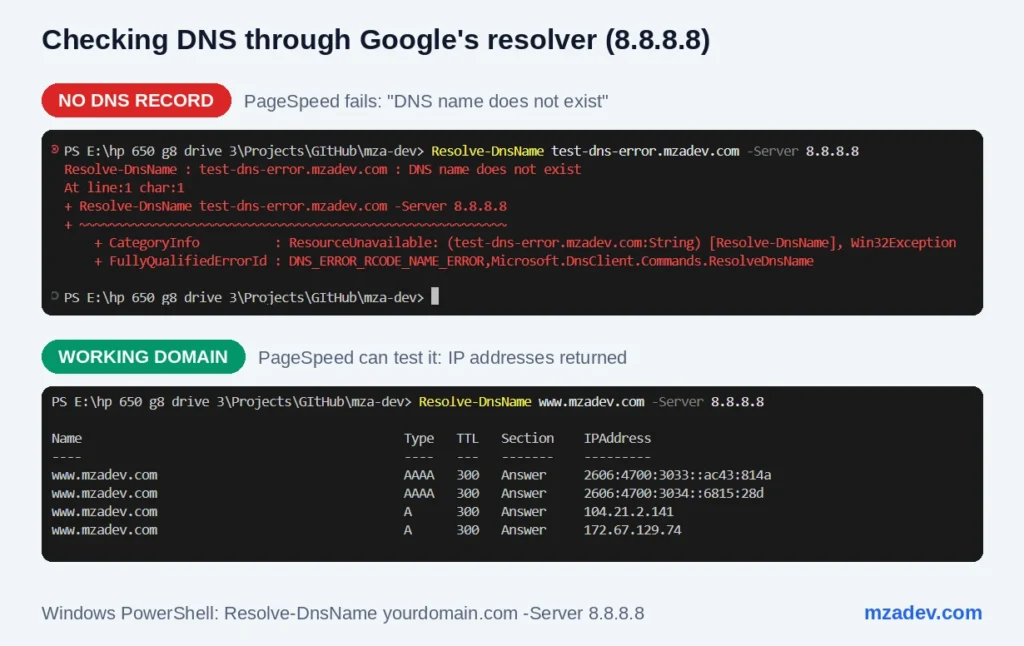Screen dimensions: 1024x646
Task: Click the grey circle marker beside the empty prompt
Action: (55, 296)
